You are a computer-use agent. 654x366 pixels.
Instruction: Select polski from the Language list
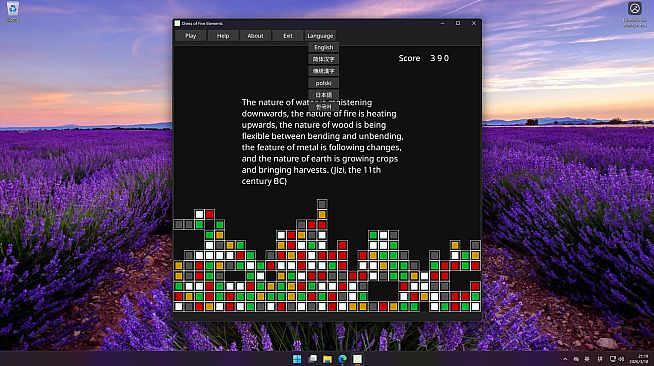(324, 83)
